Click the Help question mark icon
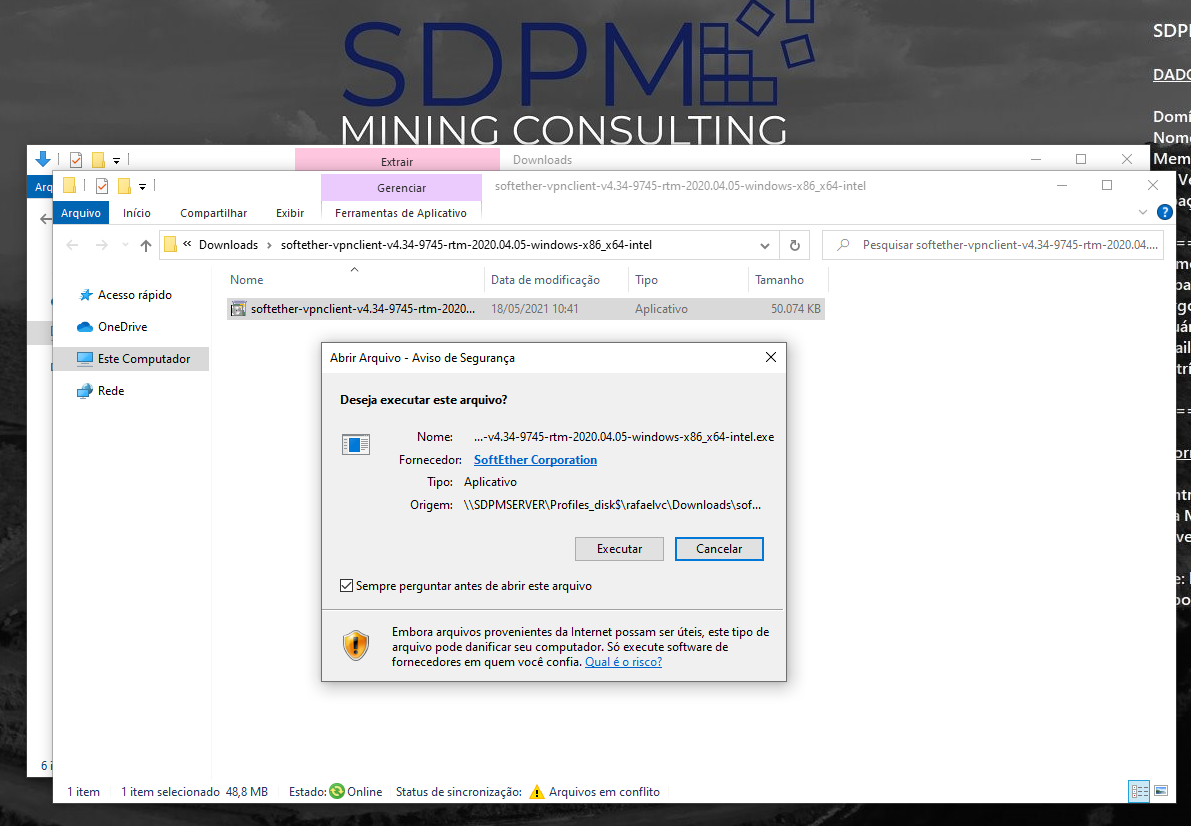This screenshot has height=826, width=1191. [1164, 212]
